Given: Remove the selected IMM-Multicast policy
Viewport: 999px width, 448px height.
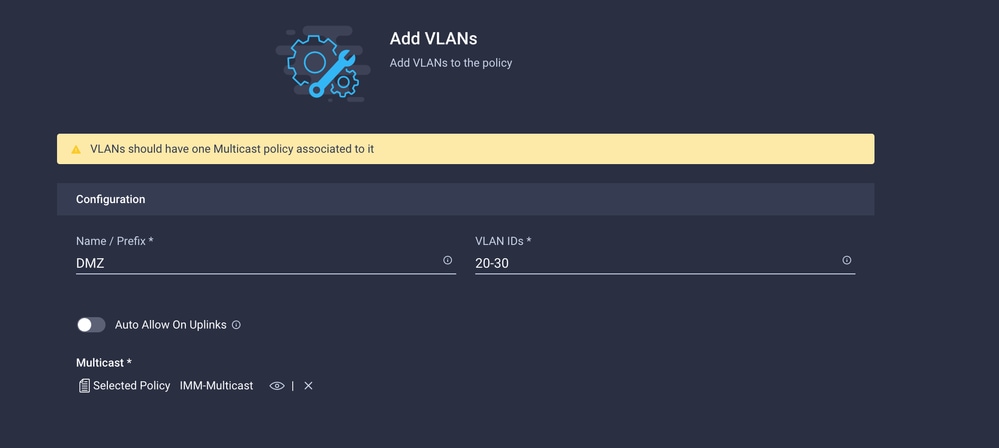Looking at the screenshot, I should coord(308,386).
